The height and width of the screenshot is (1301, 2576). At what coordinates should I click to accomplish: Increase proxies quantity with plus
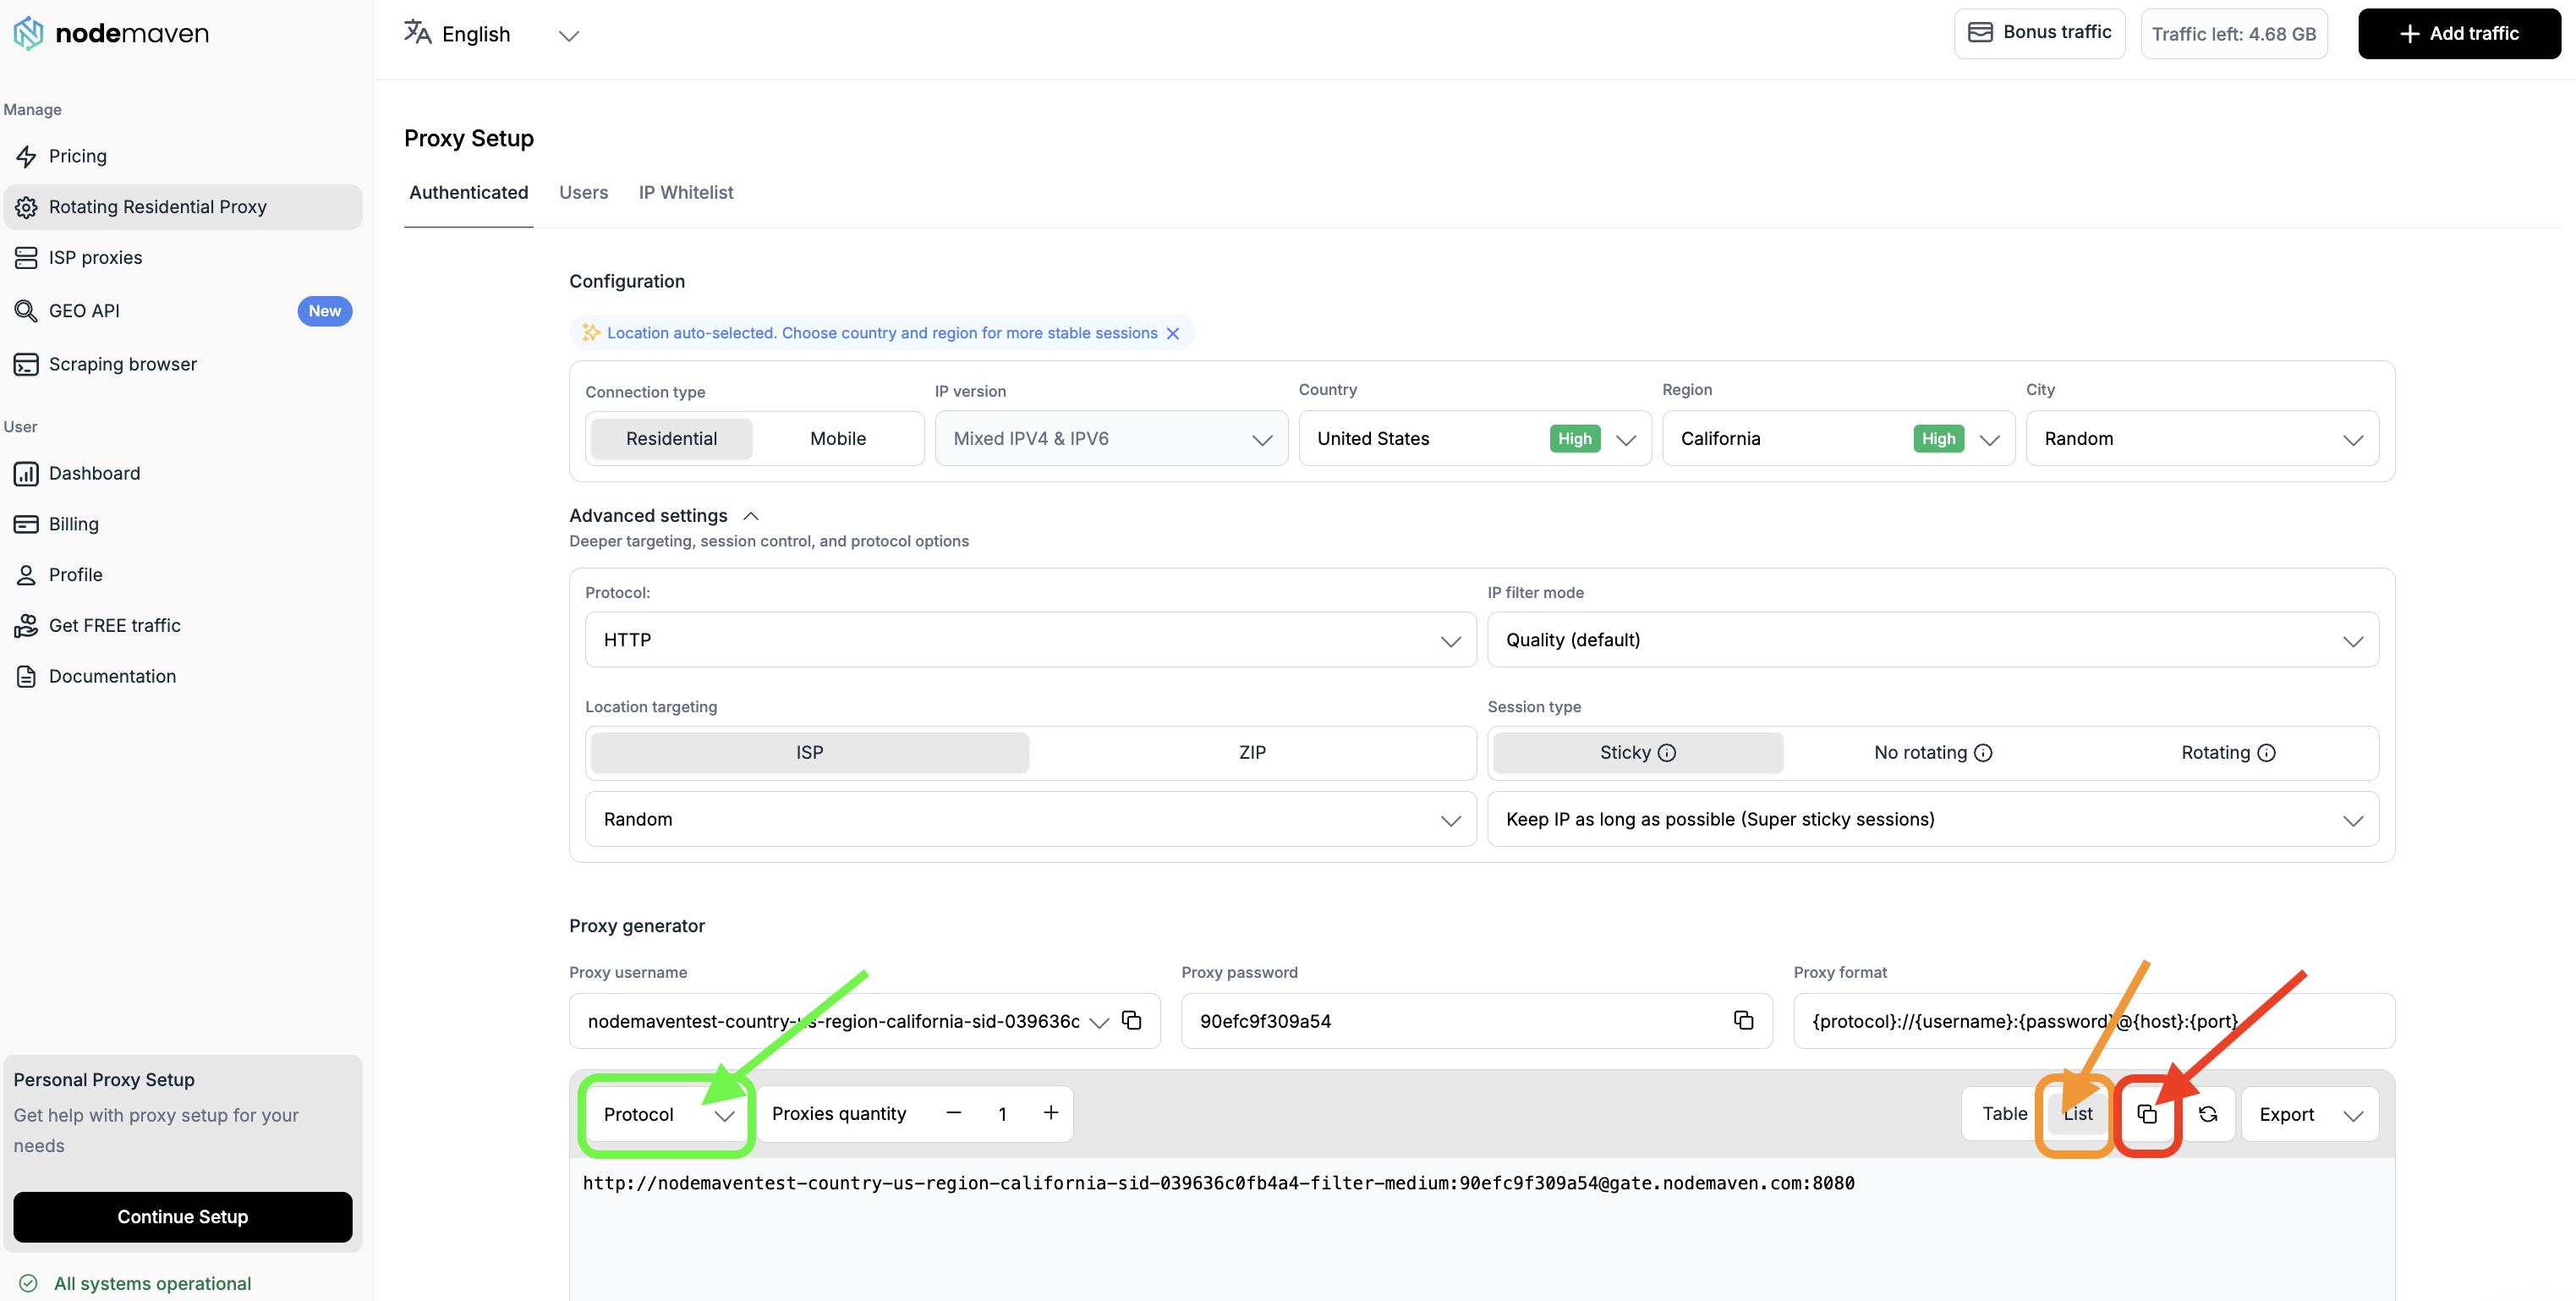pos(1051,1113)
